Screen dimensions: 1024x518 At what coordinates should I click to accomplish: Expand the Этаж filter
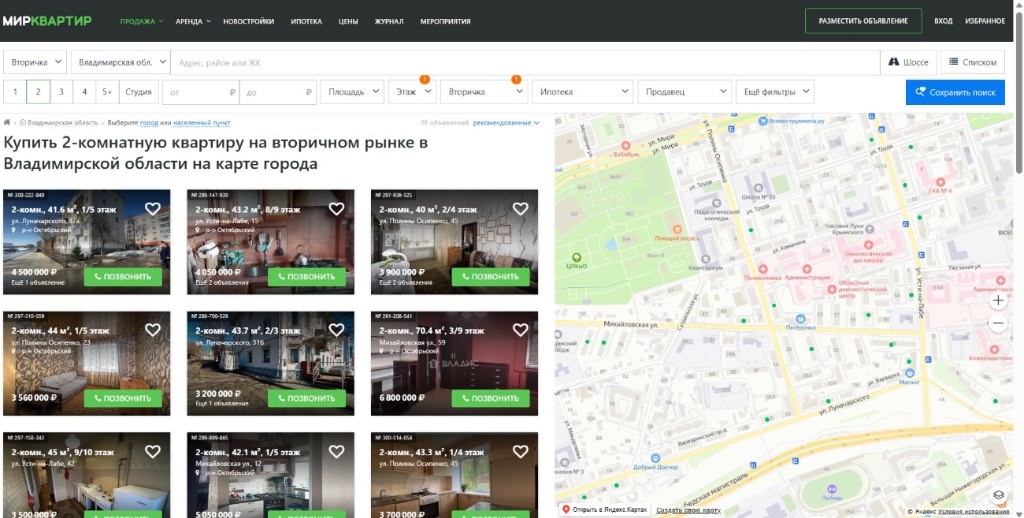(412, 92)
